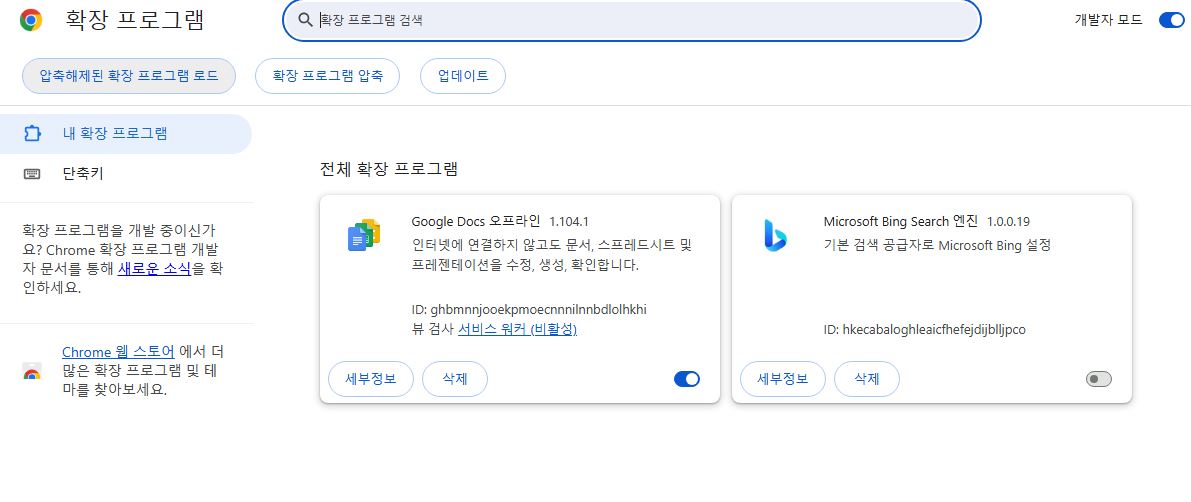Screen dimensions: 1191x502
Task: Click 삭제 for Microsoft Bing Search 엔진
Action: 867,379
